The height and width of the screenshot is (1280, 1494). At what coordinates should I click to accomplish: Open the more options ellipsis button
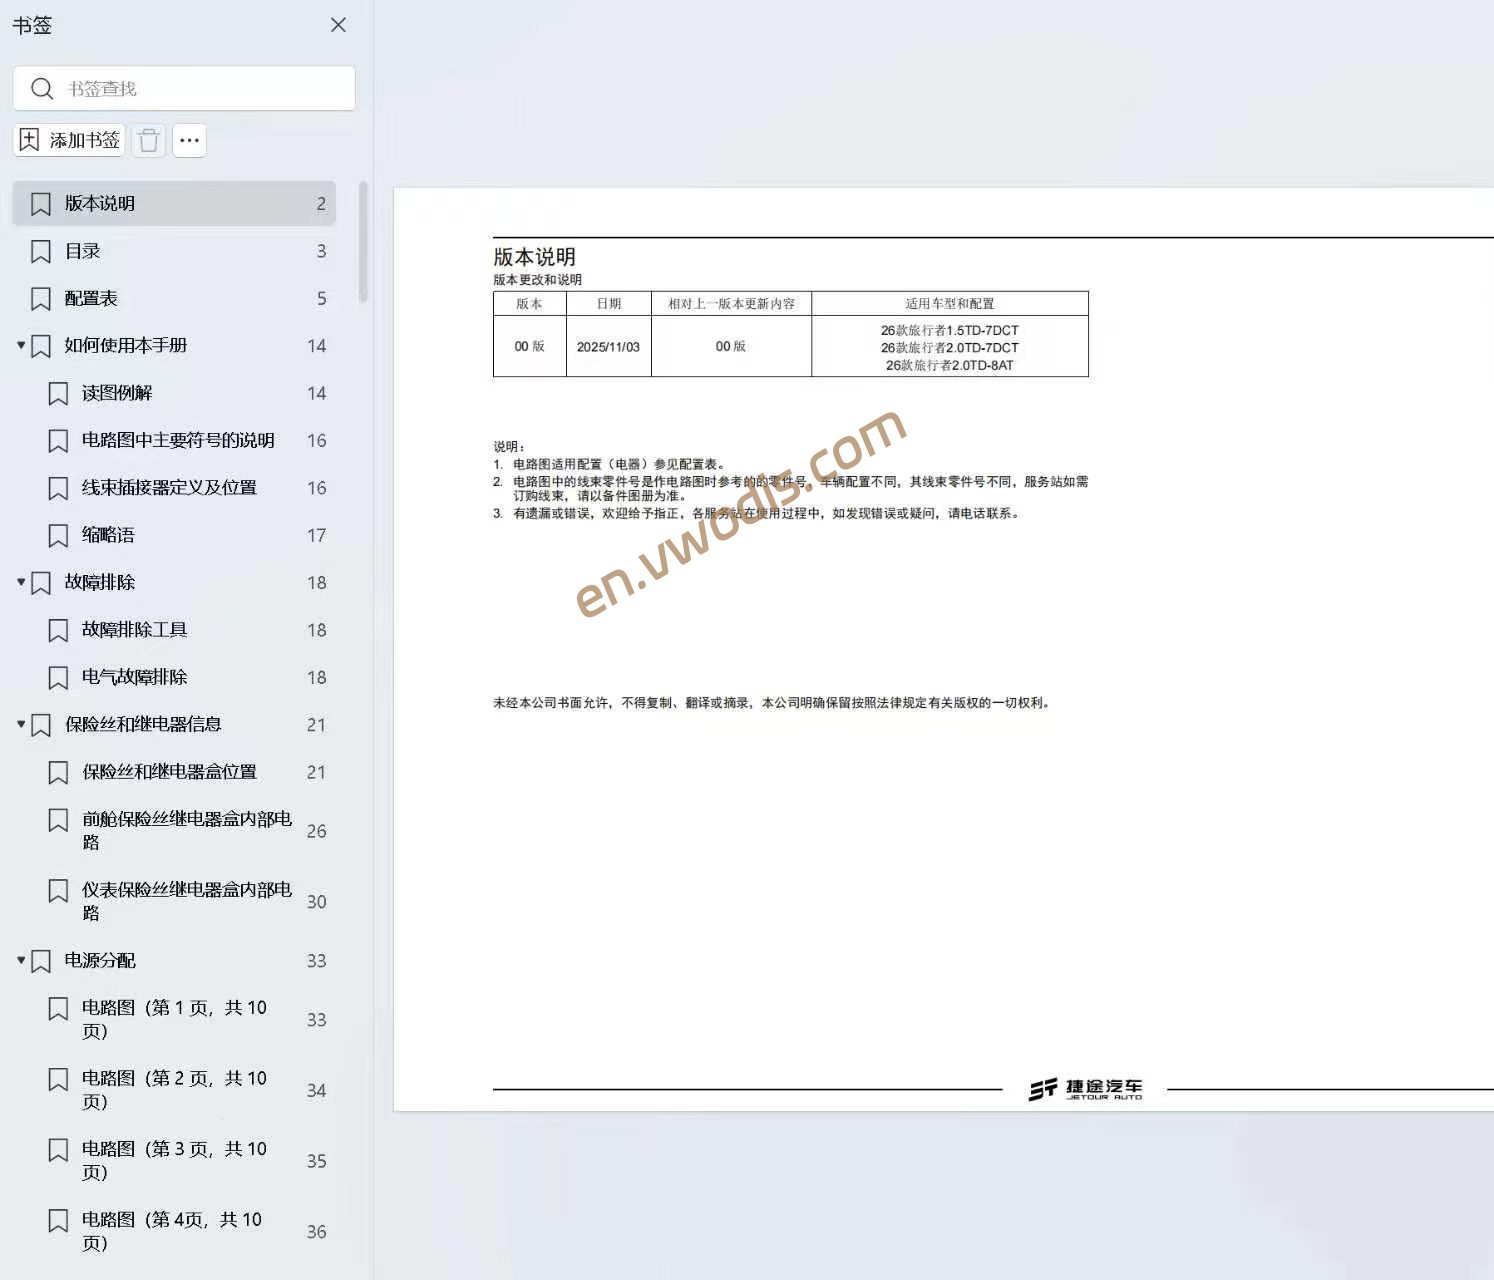tap(190, 140)
